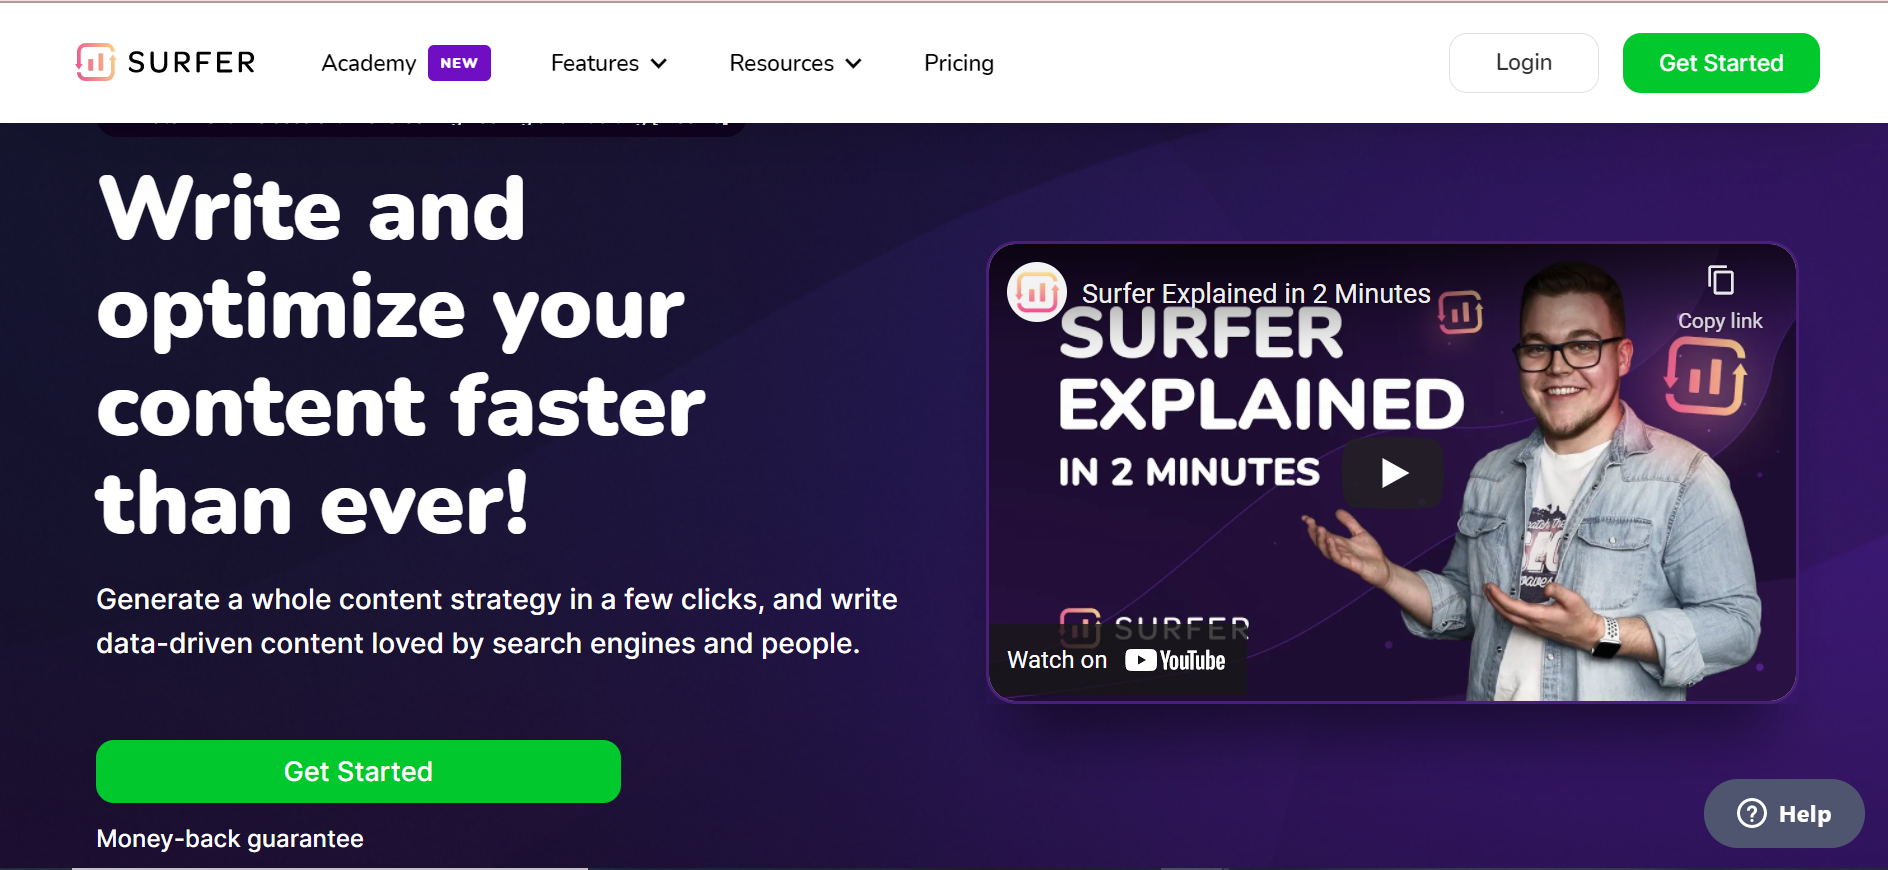Play the Surfer Explained video

(x=1393, y=472)
